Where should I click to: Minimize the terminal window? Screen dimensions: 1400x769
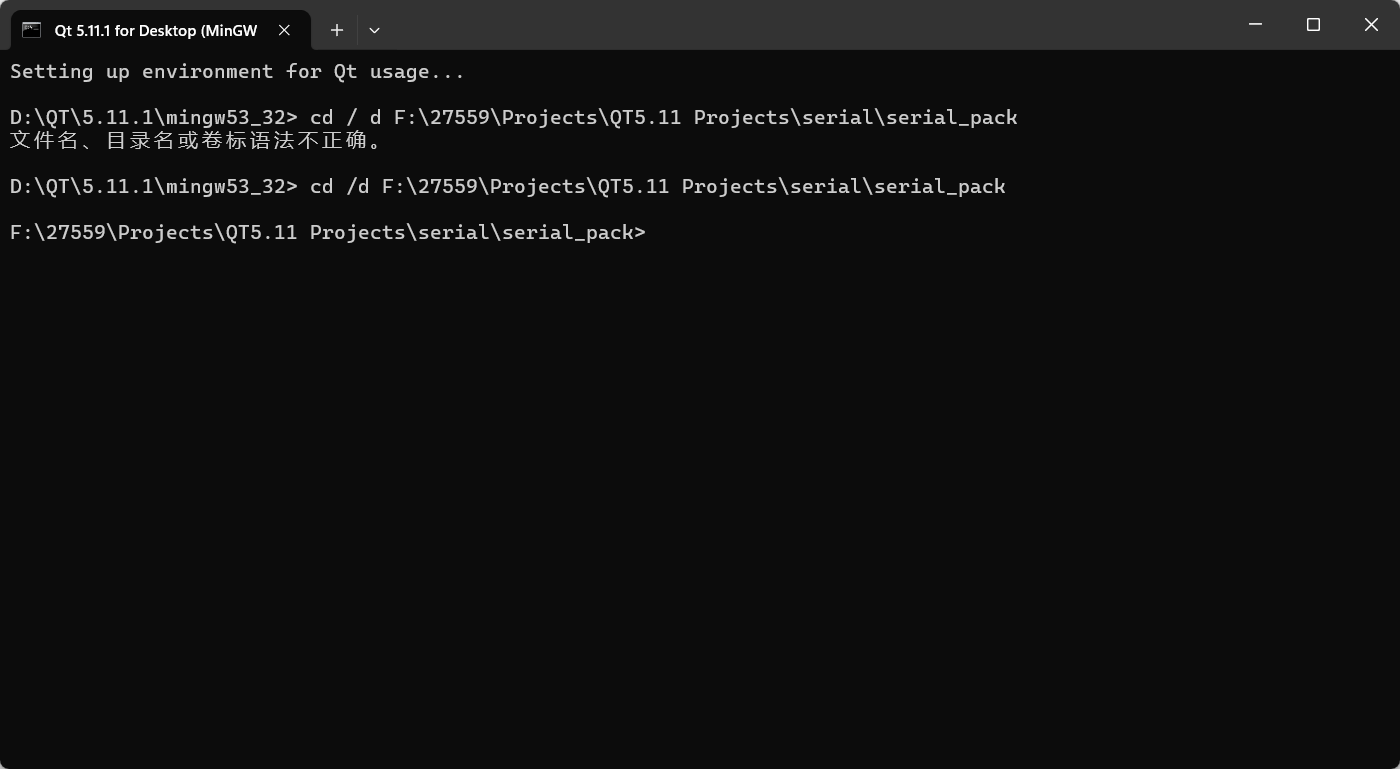(x=1256, y=24)
